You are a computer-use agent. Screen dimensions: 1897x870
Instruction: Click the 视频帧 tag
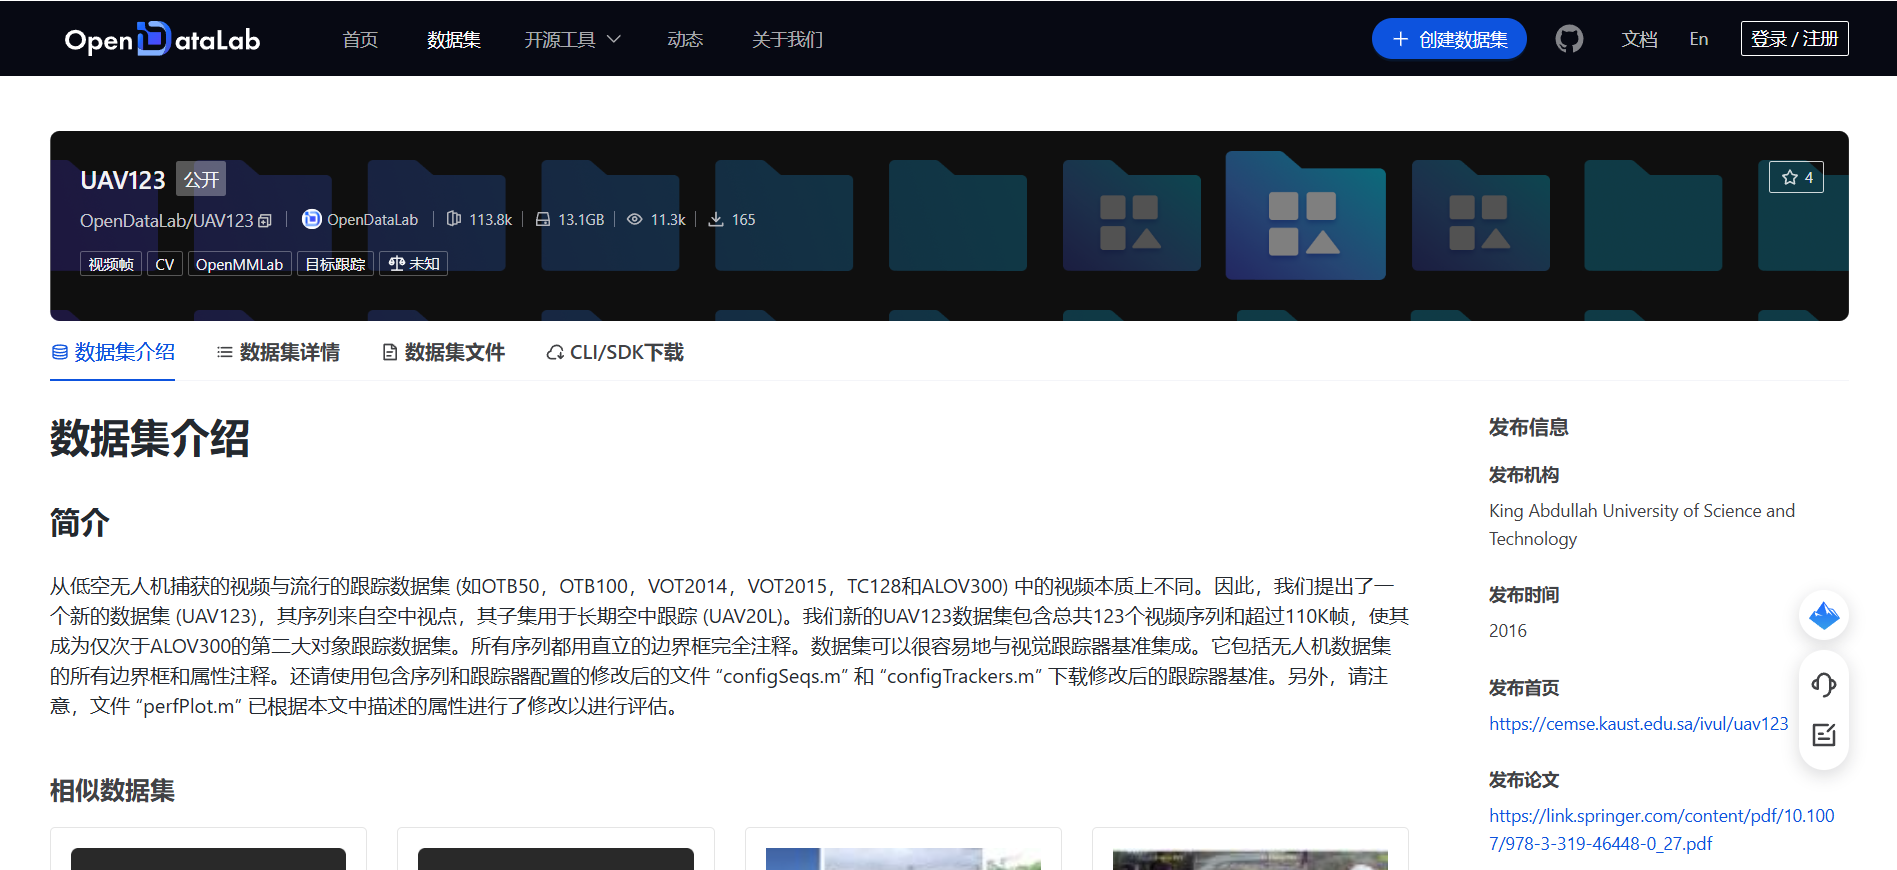pos(111,264)
